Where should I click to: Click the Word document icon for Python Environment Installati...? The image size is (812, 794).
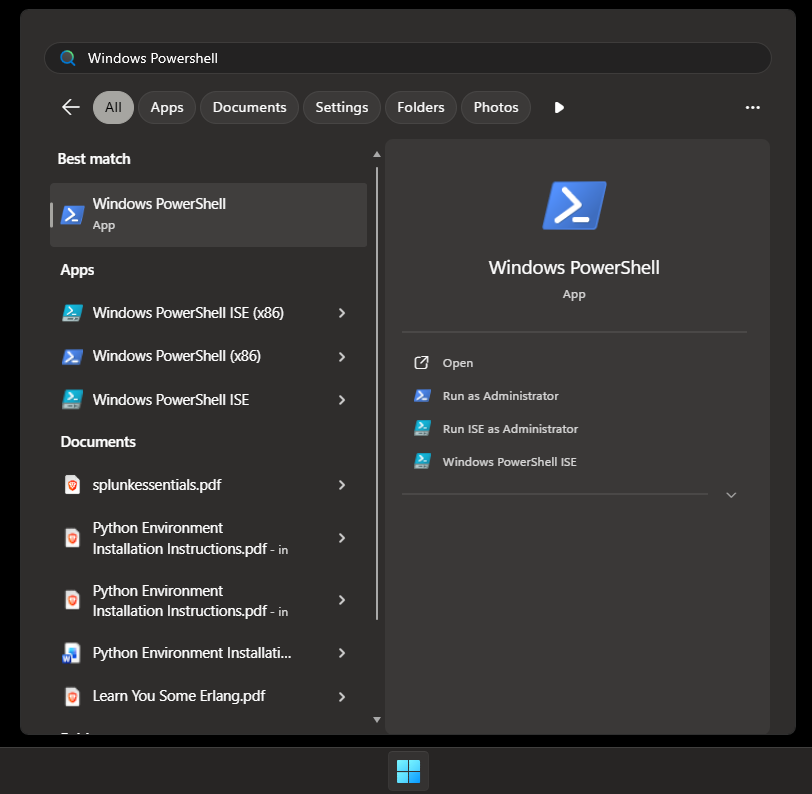(x=71, y=653)
